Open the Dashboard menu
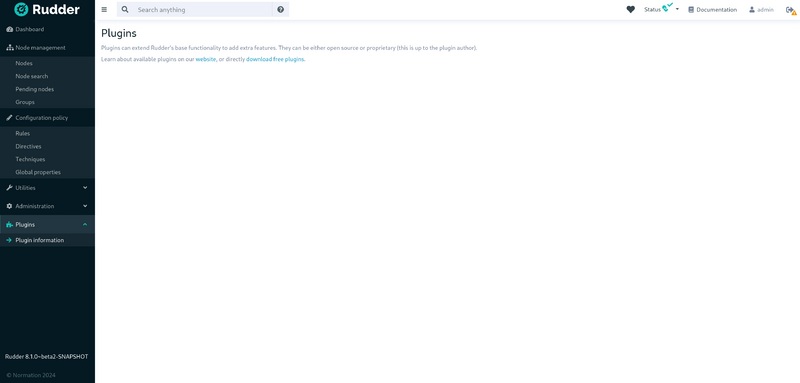The width and height of the screenshot is (800, 383). tap(47, 30)
